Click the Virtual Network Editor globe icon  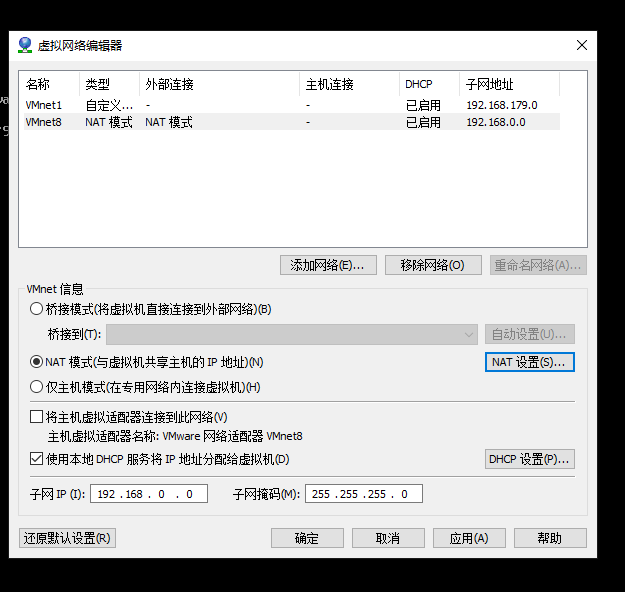25,45
